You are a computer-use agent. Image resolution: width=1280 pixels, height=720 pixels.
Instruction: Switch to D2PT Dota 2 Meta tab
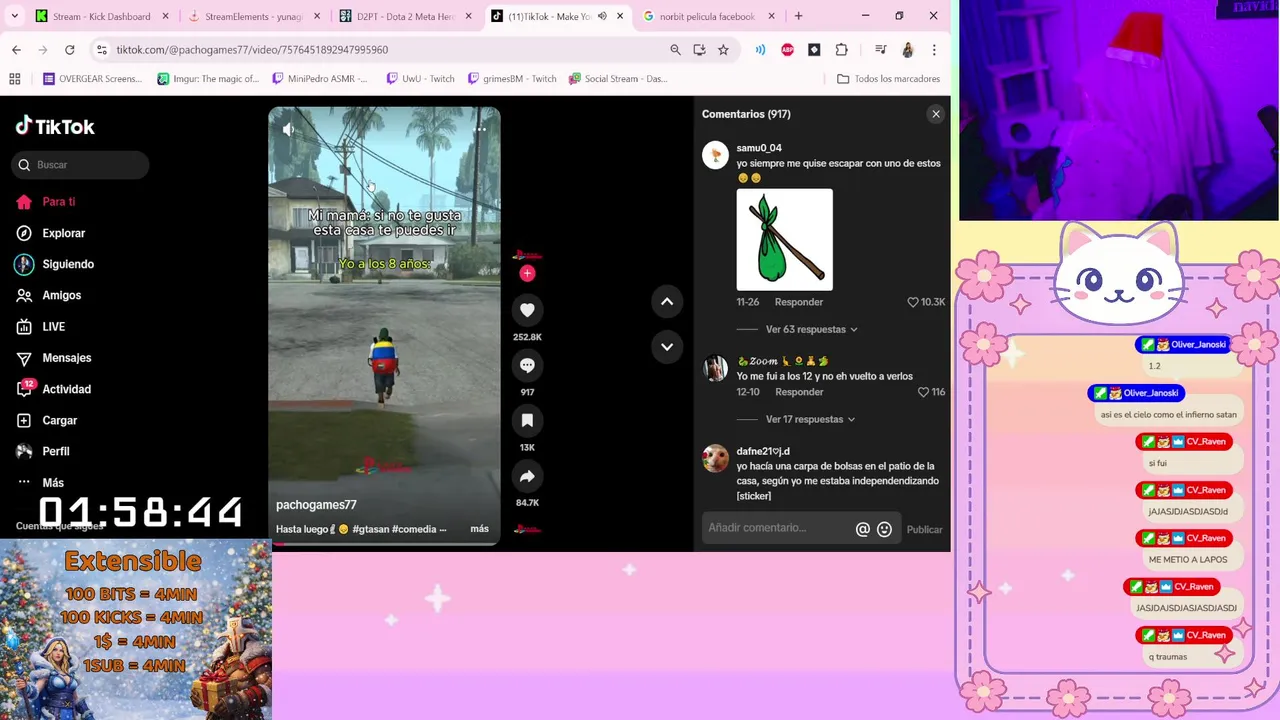[405, 16]
